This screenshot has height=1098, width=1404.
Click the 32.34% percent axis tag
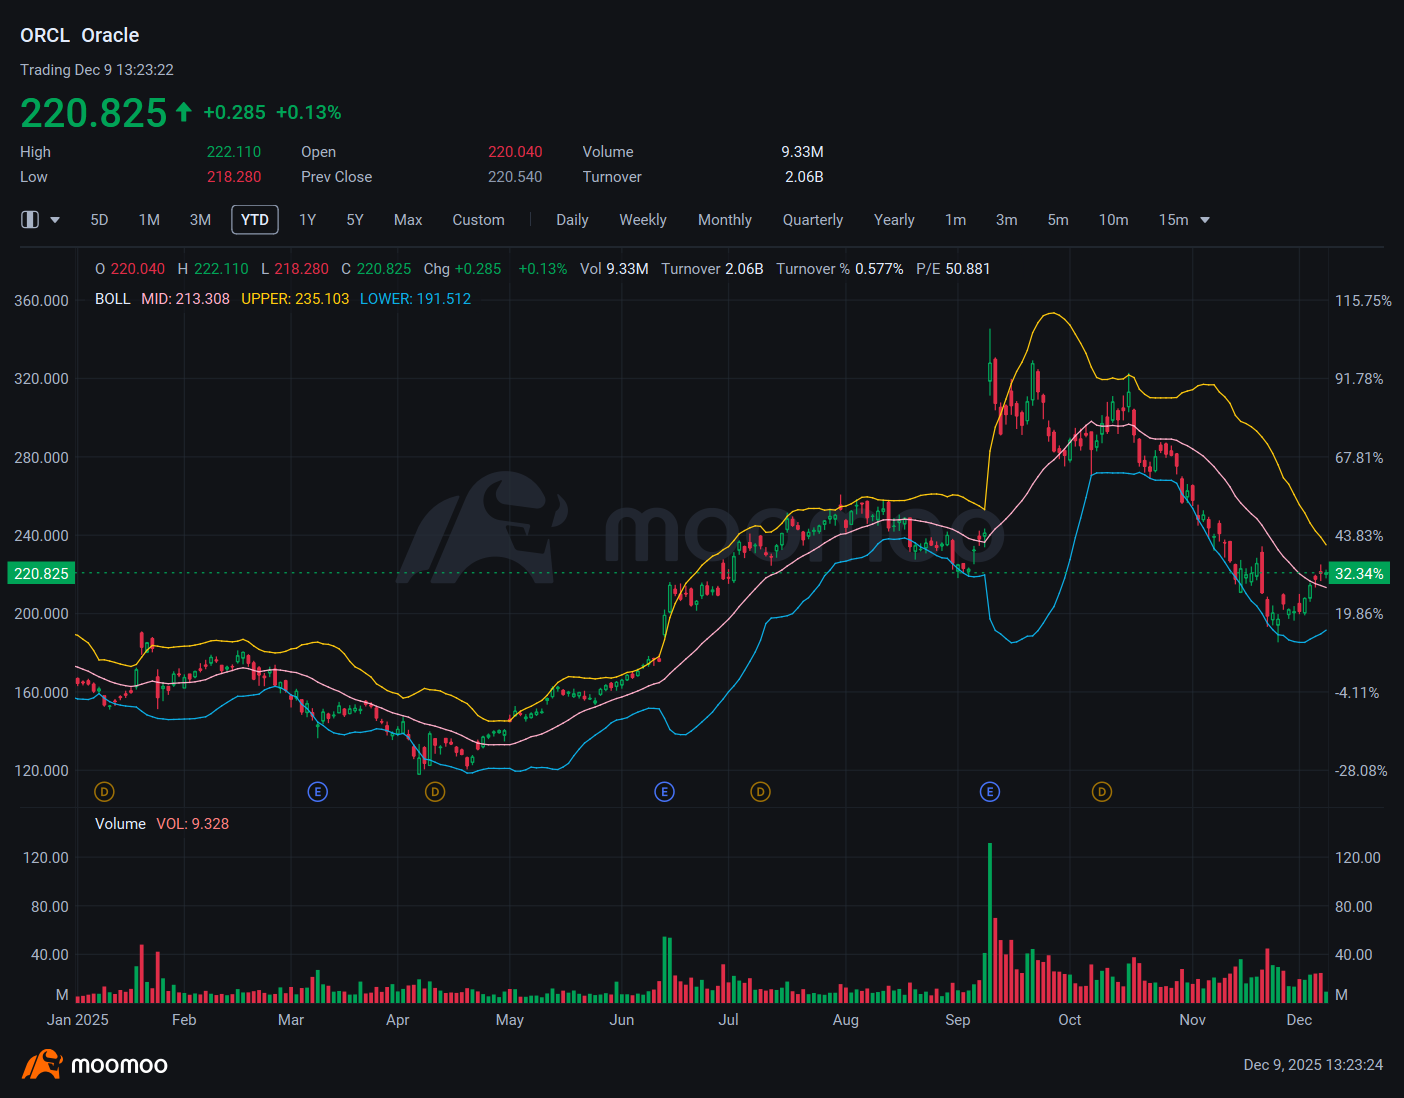[1360, 574]
